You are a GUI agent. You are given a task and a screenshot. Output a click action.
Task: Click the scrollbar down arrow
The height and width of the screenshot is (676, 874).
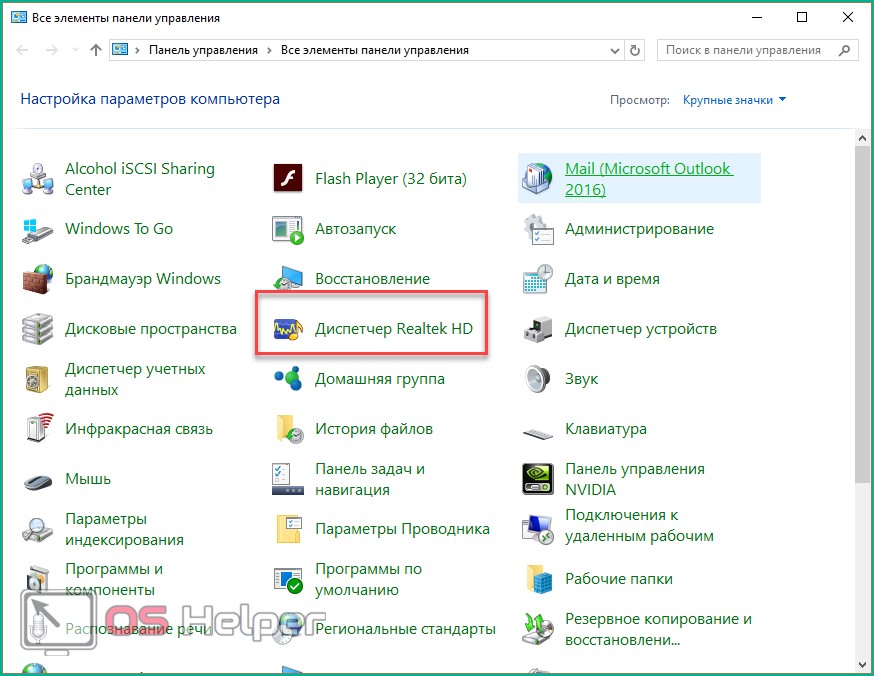click(x=862, y=665)
